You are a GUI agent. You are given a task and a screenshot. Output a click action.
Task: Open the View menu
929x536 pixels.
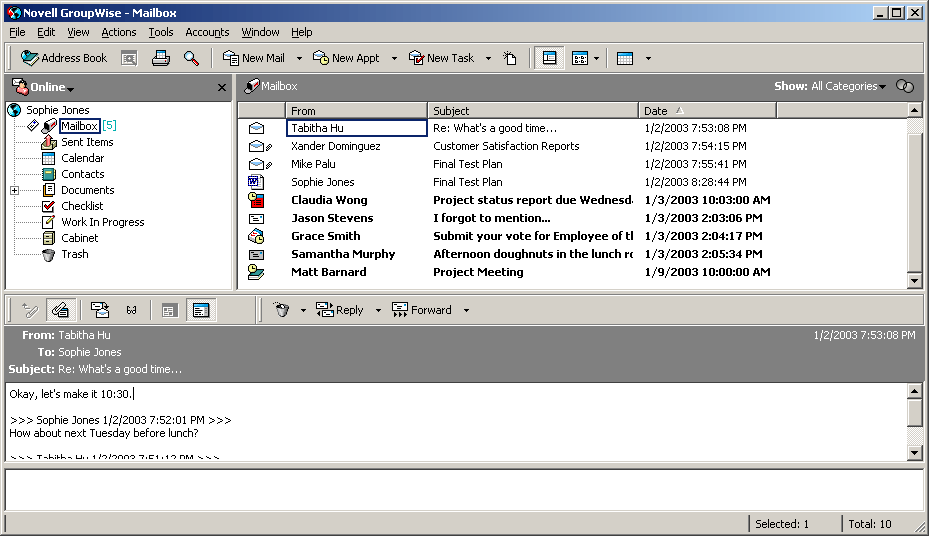pyautogui.click(x=78, y=32)
